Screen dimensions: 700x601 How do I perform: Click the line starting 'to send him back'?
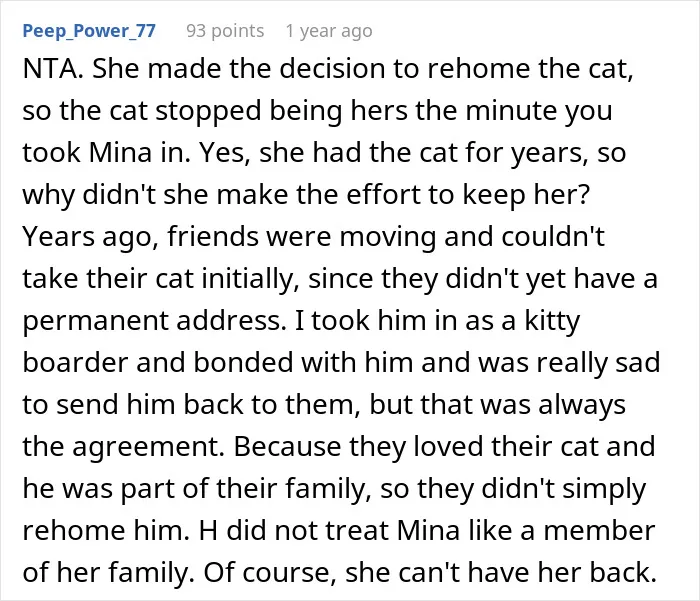324,405
